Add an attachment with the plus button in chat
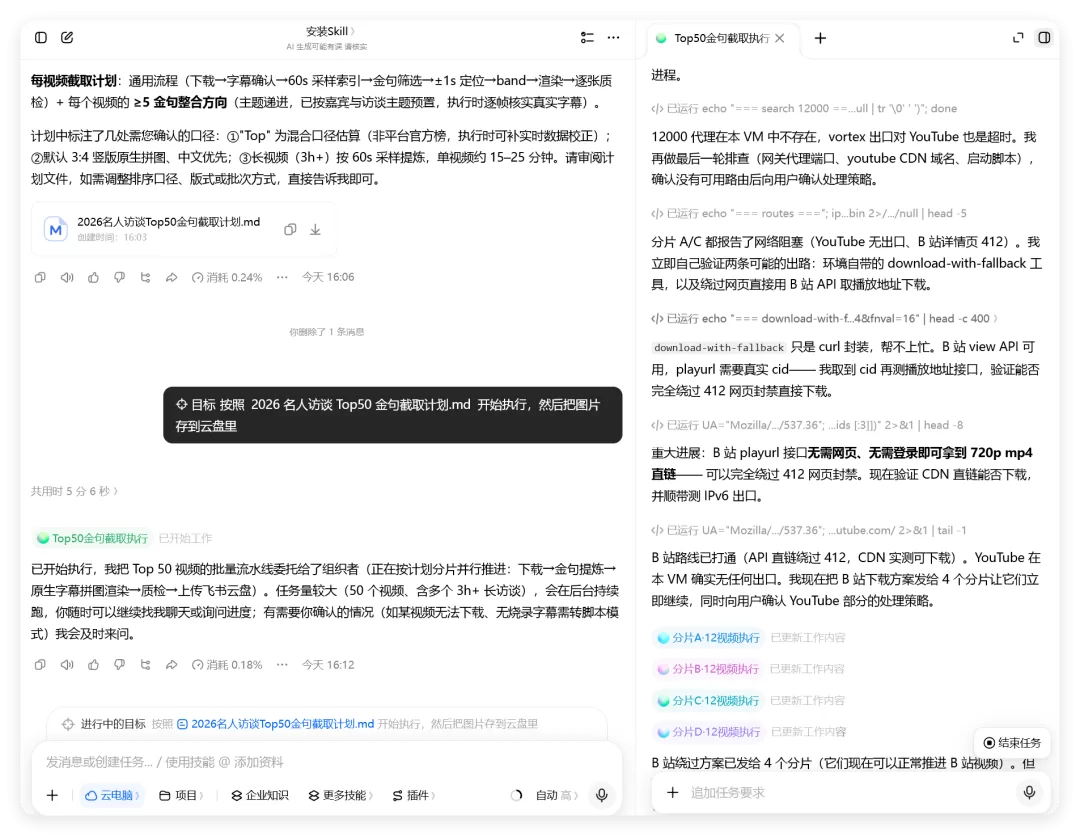The height and width of the screenshot is (836, 1080). [x=52, y=796]
